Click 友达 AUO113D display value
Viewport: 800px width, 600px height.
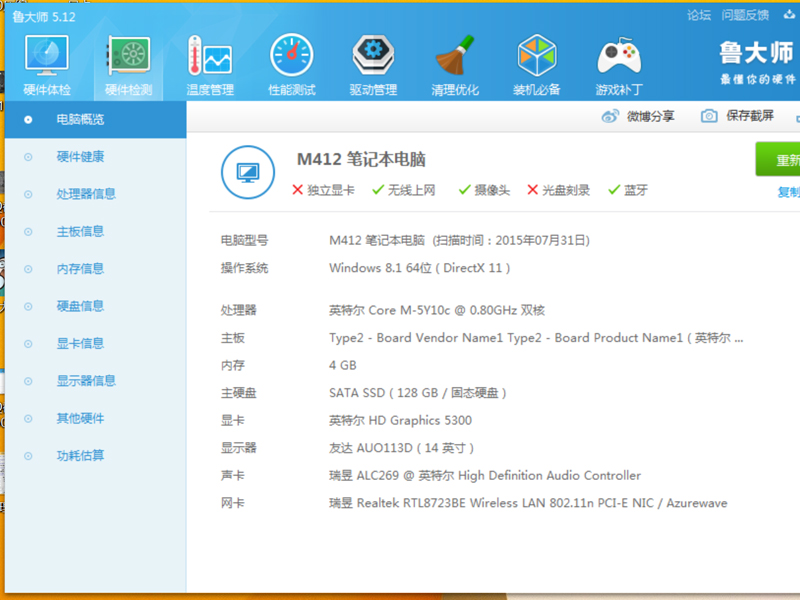[402, 448]
